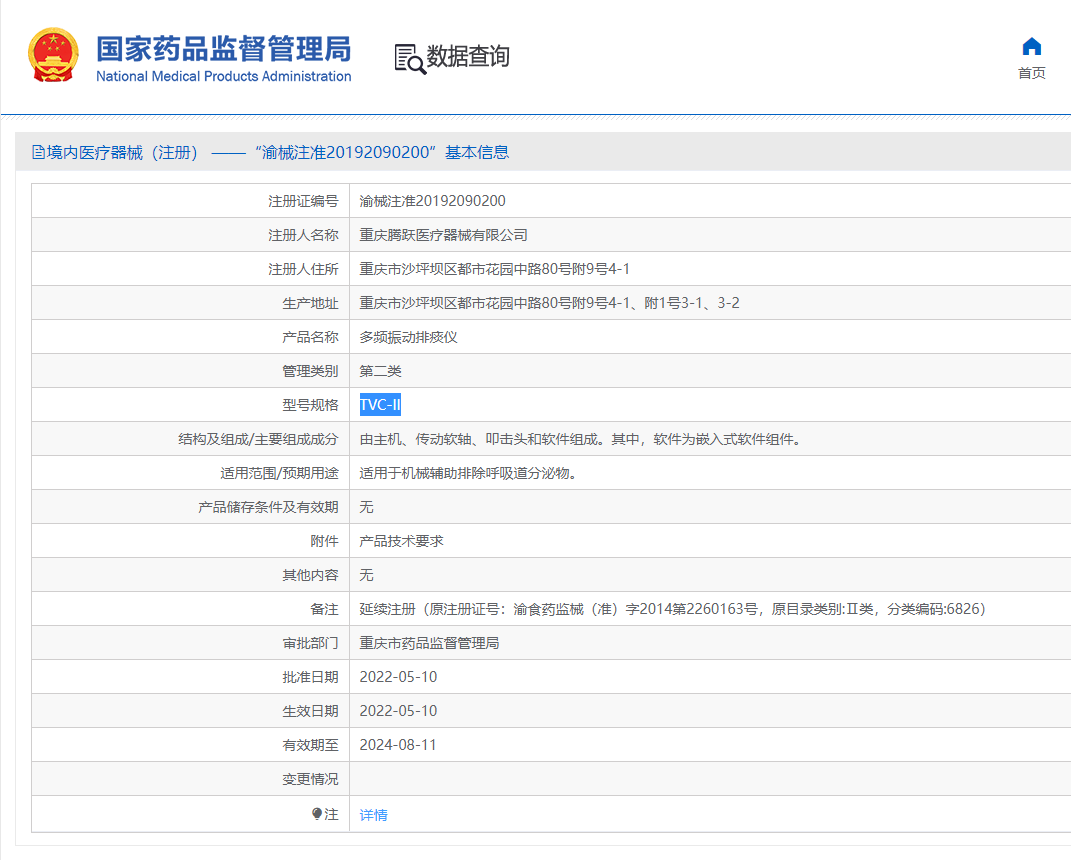Click the 型号规格 row label

coord(310,405)
